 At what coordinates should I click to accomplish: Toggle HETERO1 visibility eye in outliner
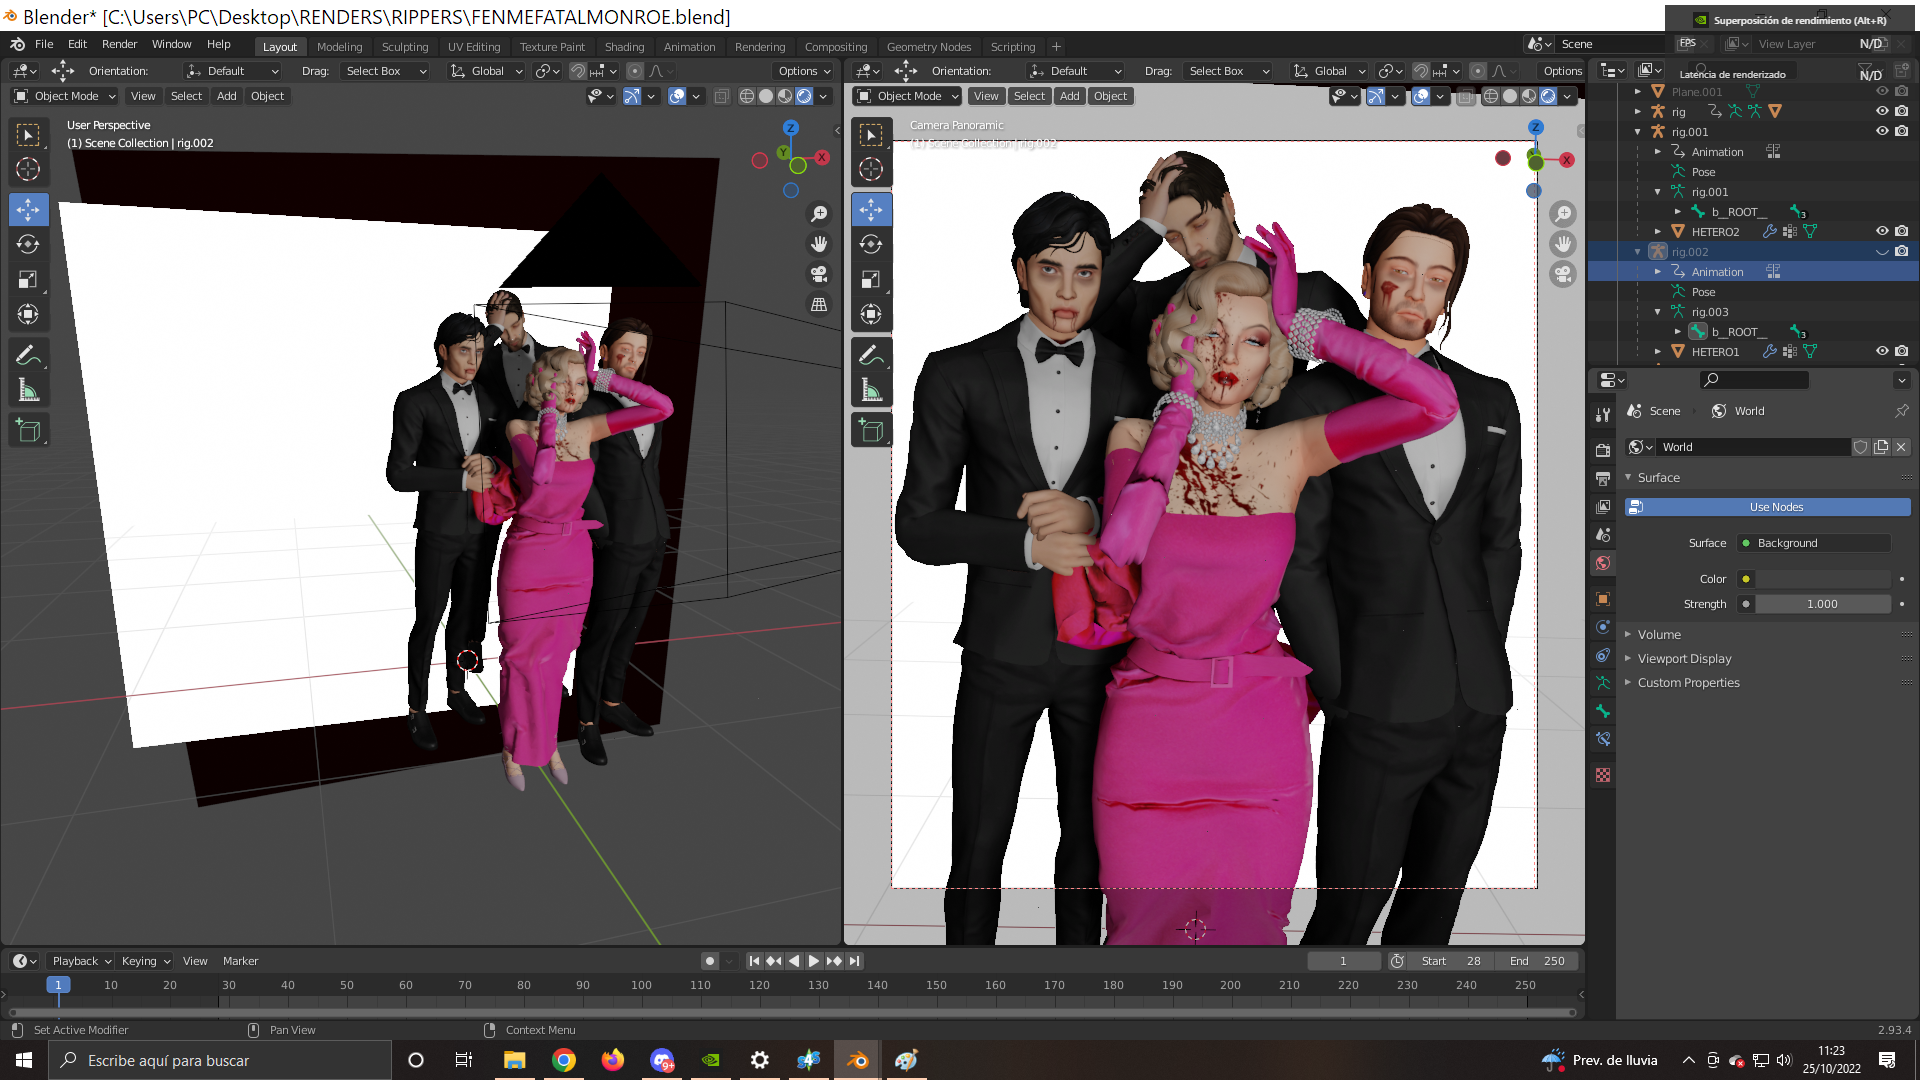tap(1881, 351)
